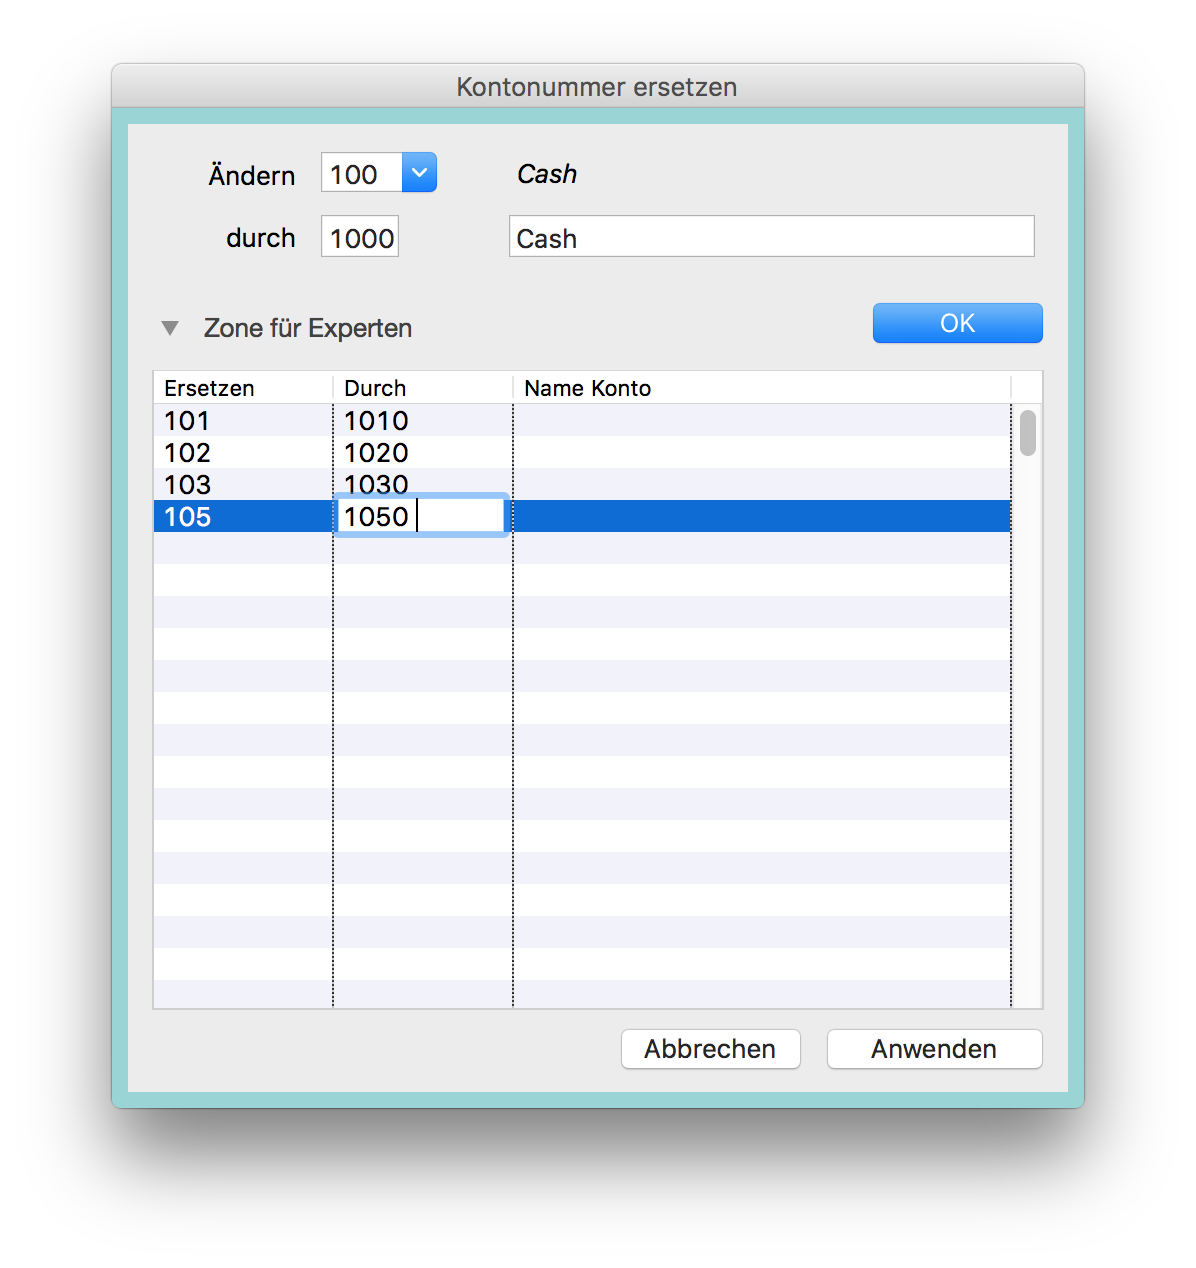Click the Anwenden button
Screen dimensions: 1196x1268
pyautogui.click(x=933, y=1049)
